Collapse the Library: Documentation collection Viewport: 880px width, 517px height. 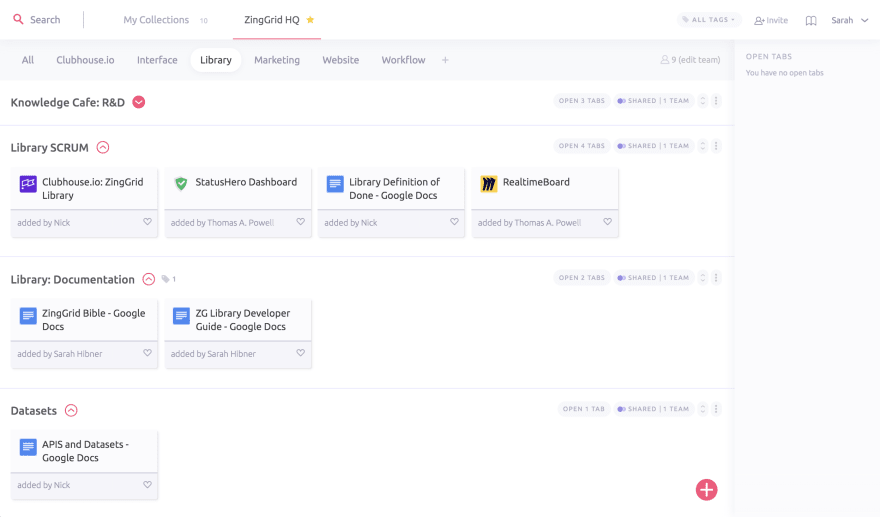pyautogui.click(x=149, y=279)
